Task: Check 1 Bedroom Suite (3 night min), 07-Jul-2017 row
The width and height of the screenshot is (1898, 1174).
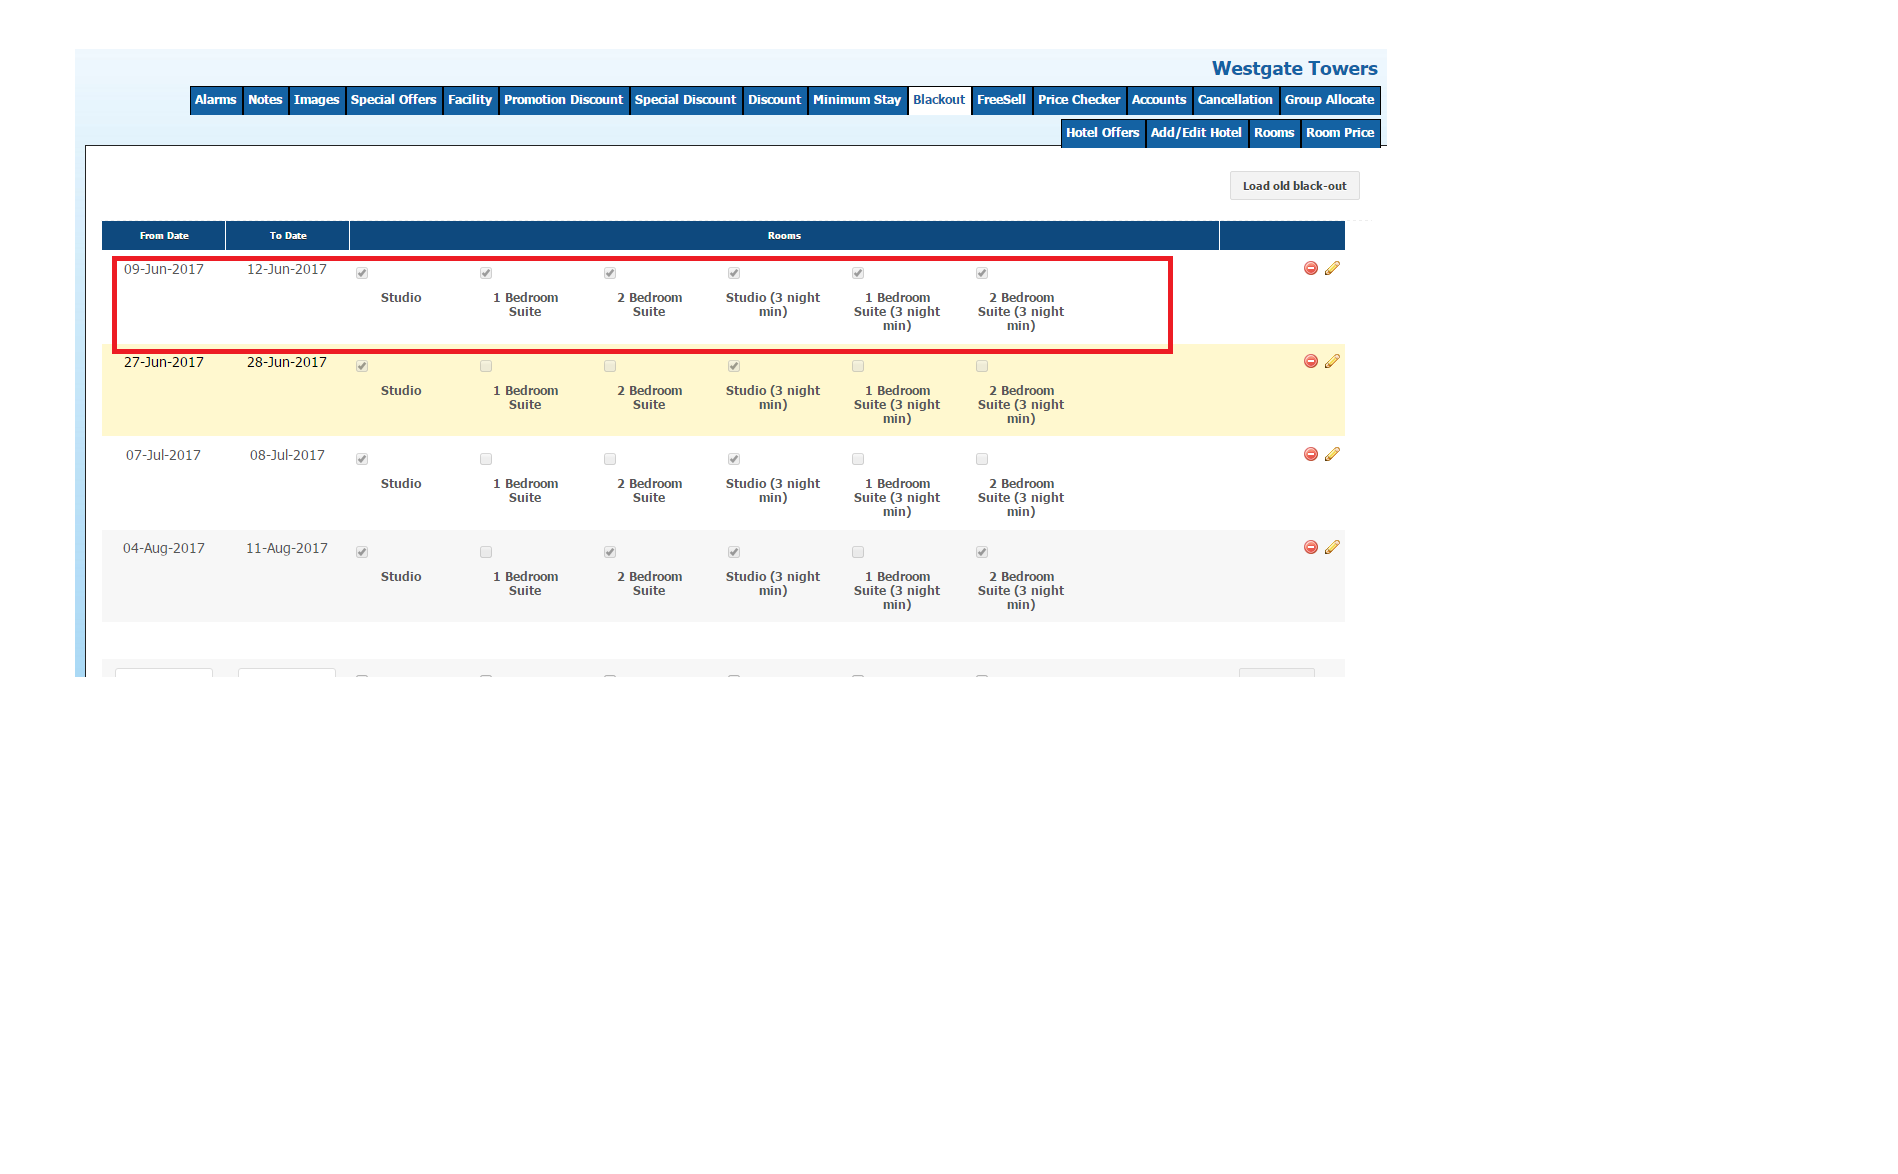Action: (x=858, y=459)
